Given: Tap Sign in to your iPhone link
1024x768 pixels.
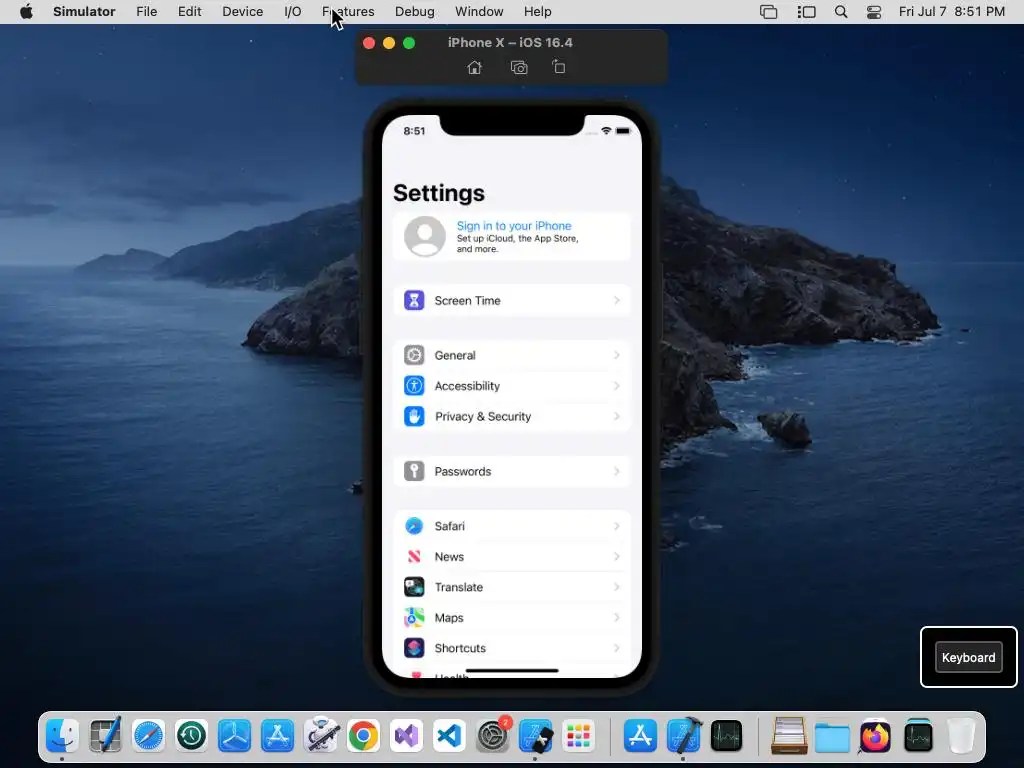Looking at the screenshot, I should click(x=514, y=225).
